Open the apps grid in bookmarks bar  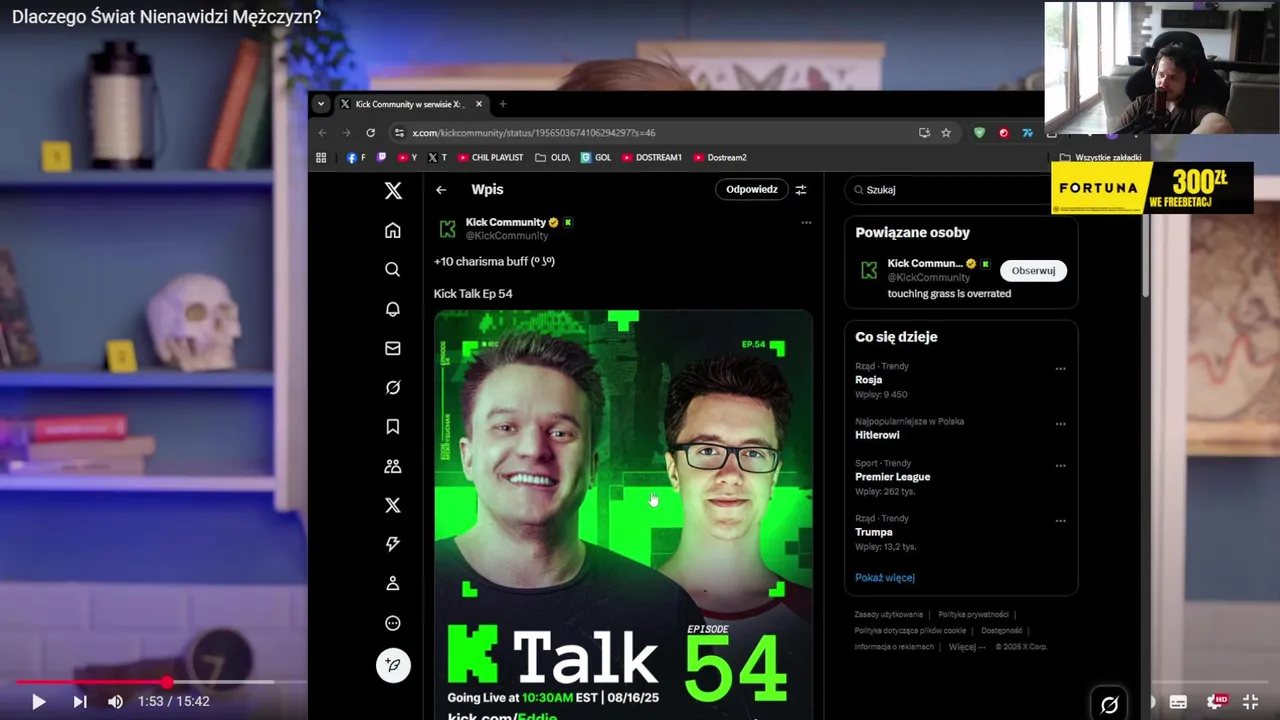pyautogui.click(x=321, y=157)
